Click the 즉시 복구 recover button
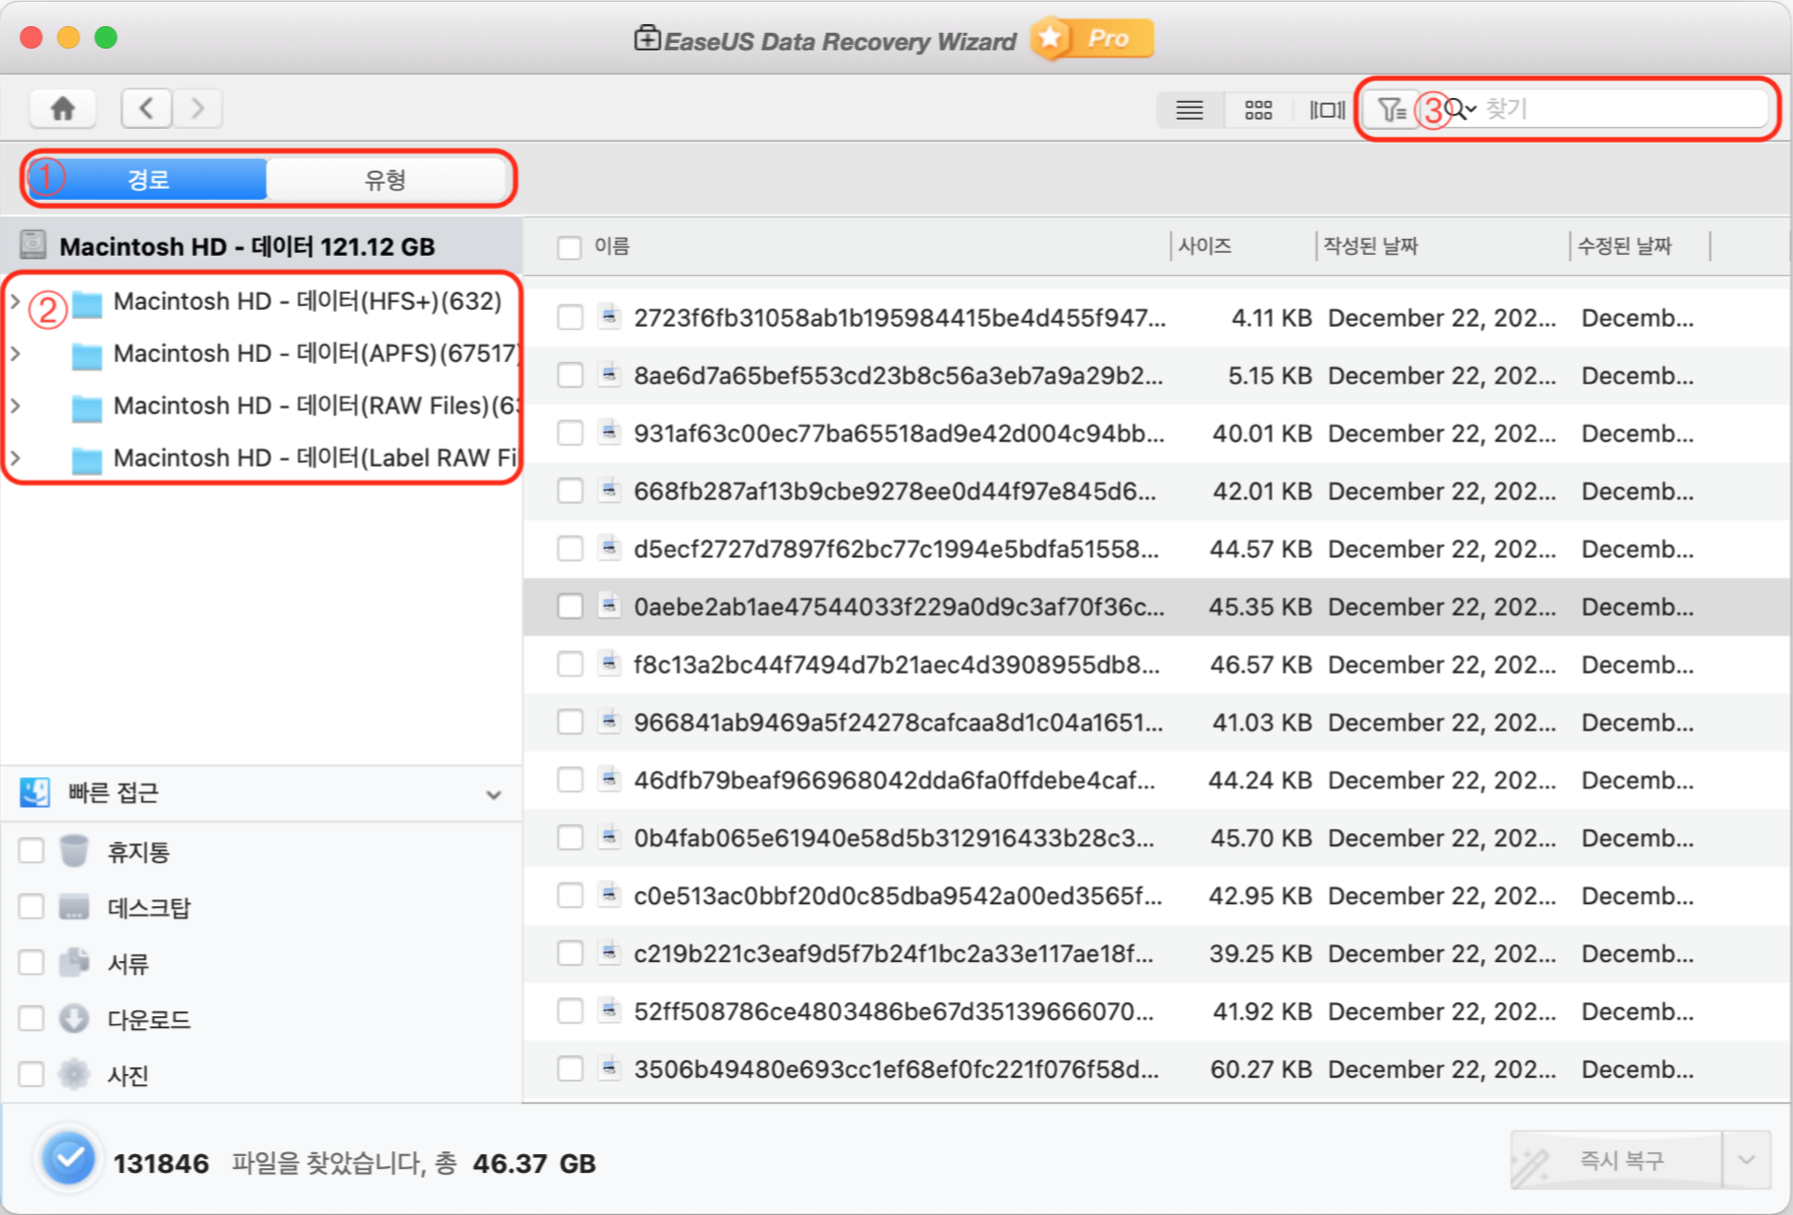Image resolution: width=1793 pixels, height=1215 pixels. pyautogui.click(x=1617, y=1160)
